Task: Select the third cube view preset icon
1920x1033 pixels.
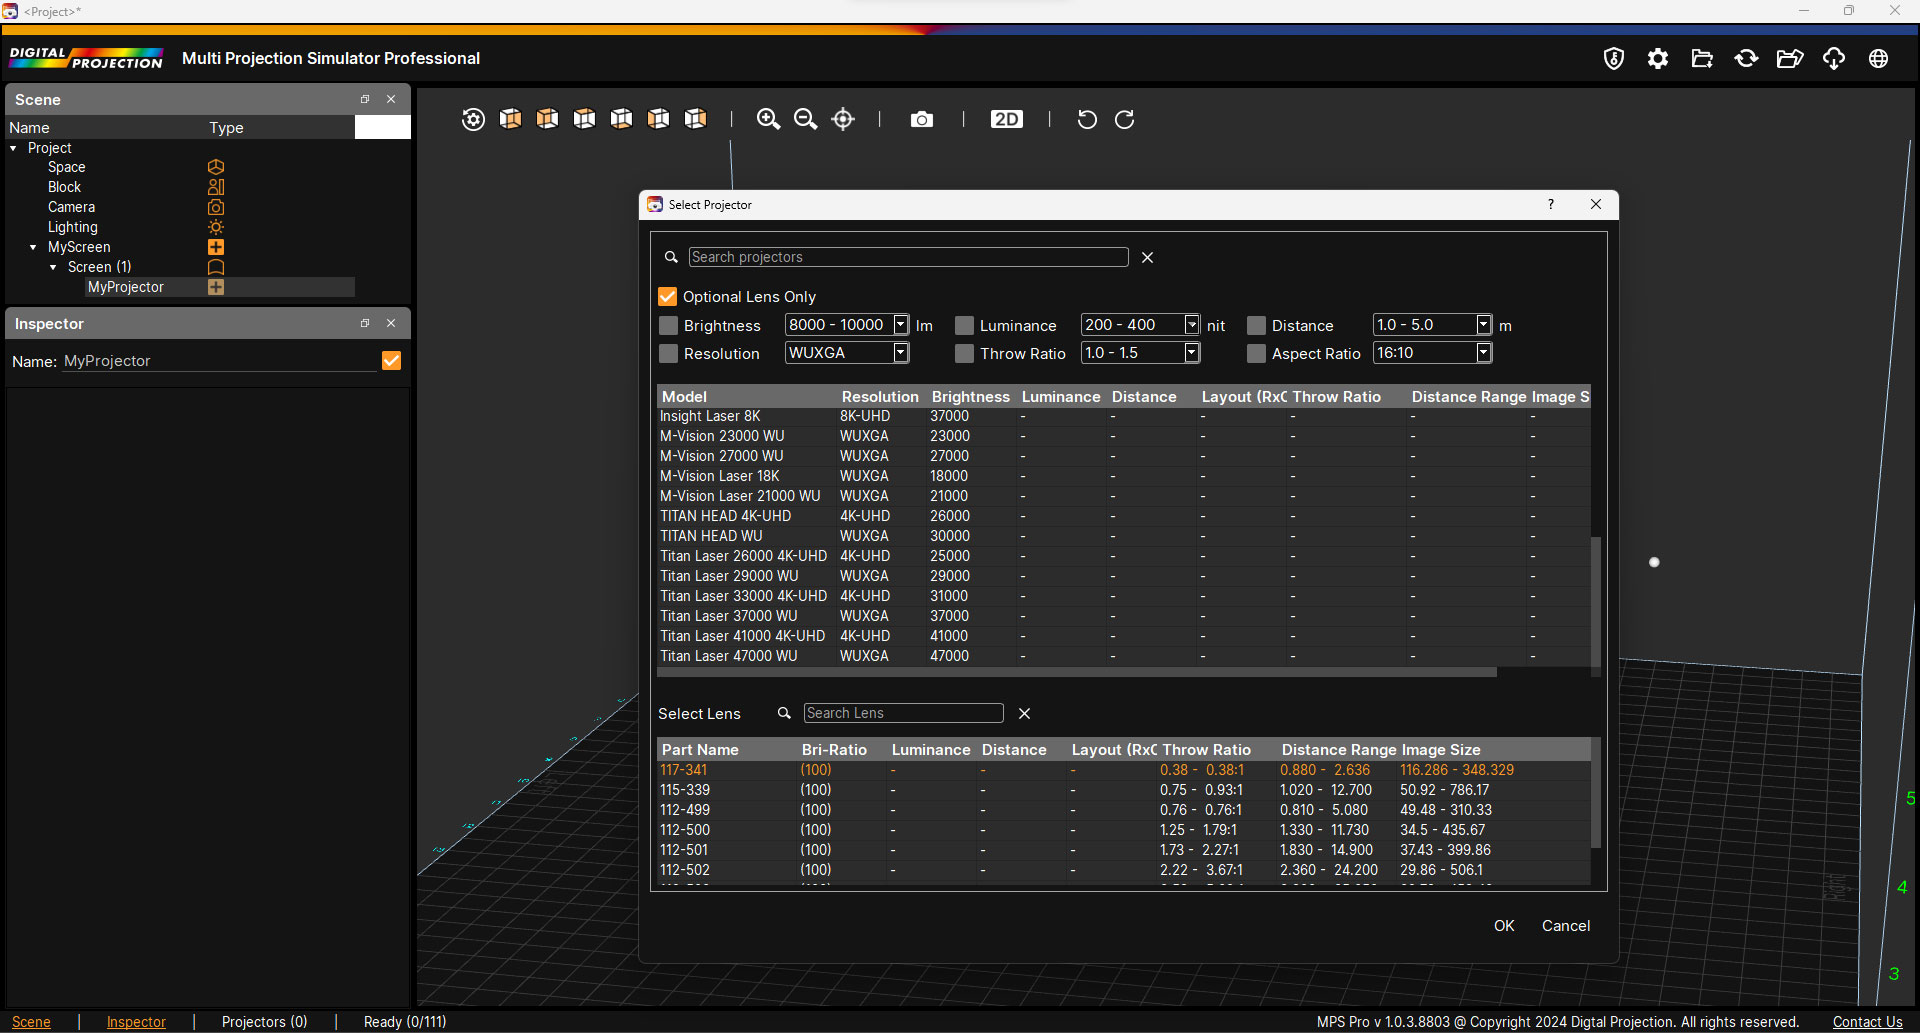Action: [584, 119]
